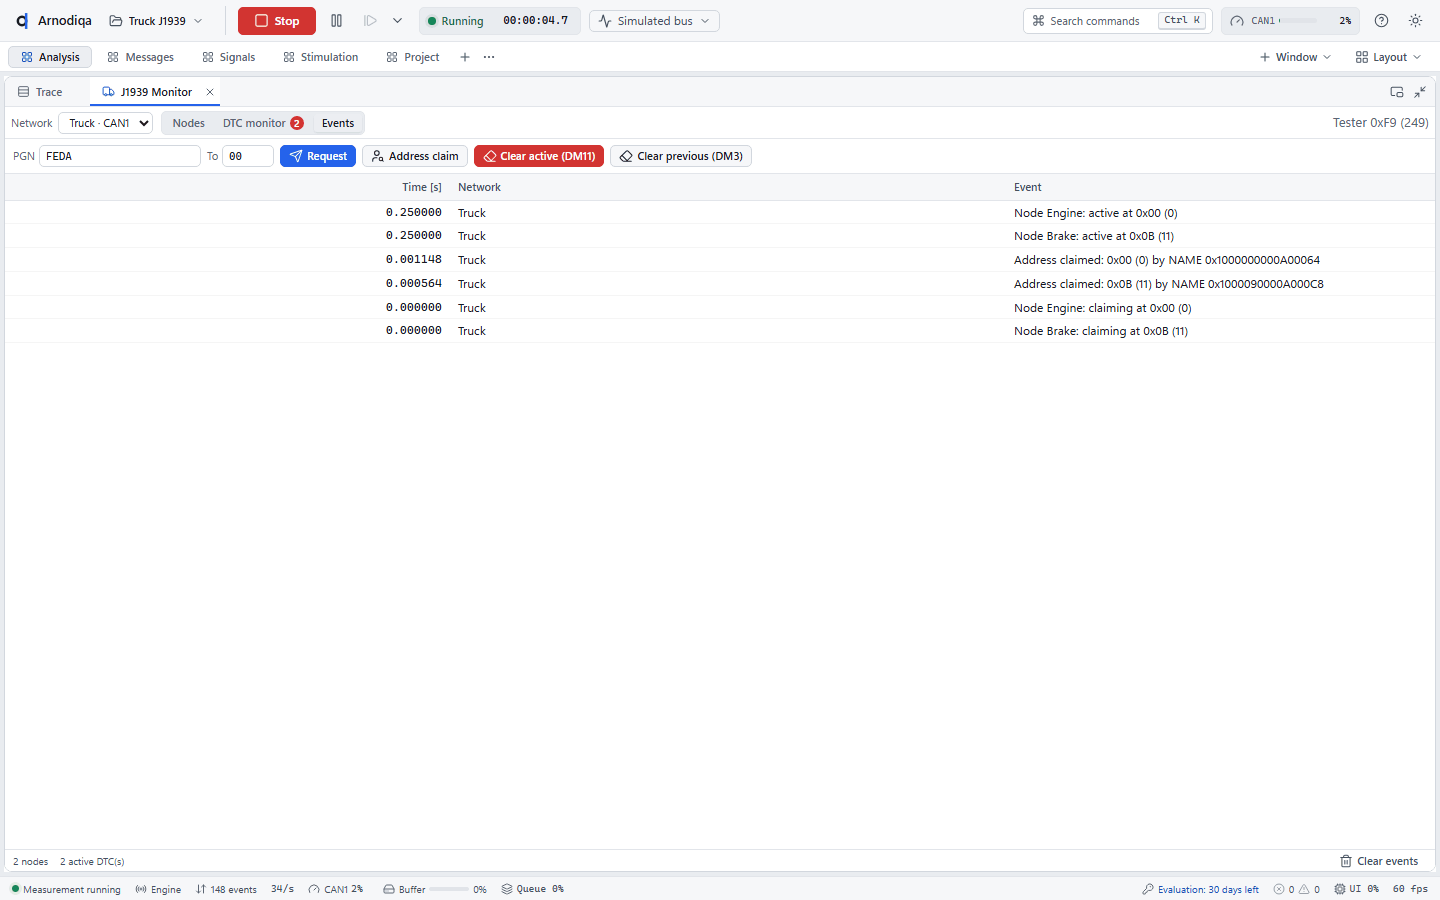Open Search commands box
The height and width of the screenshot is (900, 1440).
pyautogui.click(x=1118, y=21)
